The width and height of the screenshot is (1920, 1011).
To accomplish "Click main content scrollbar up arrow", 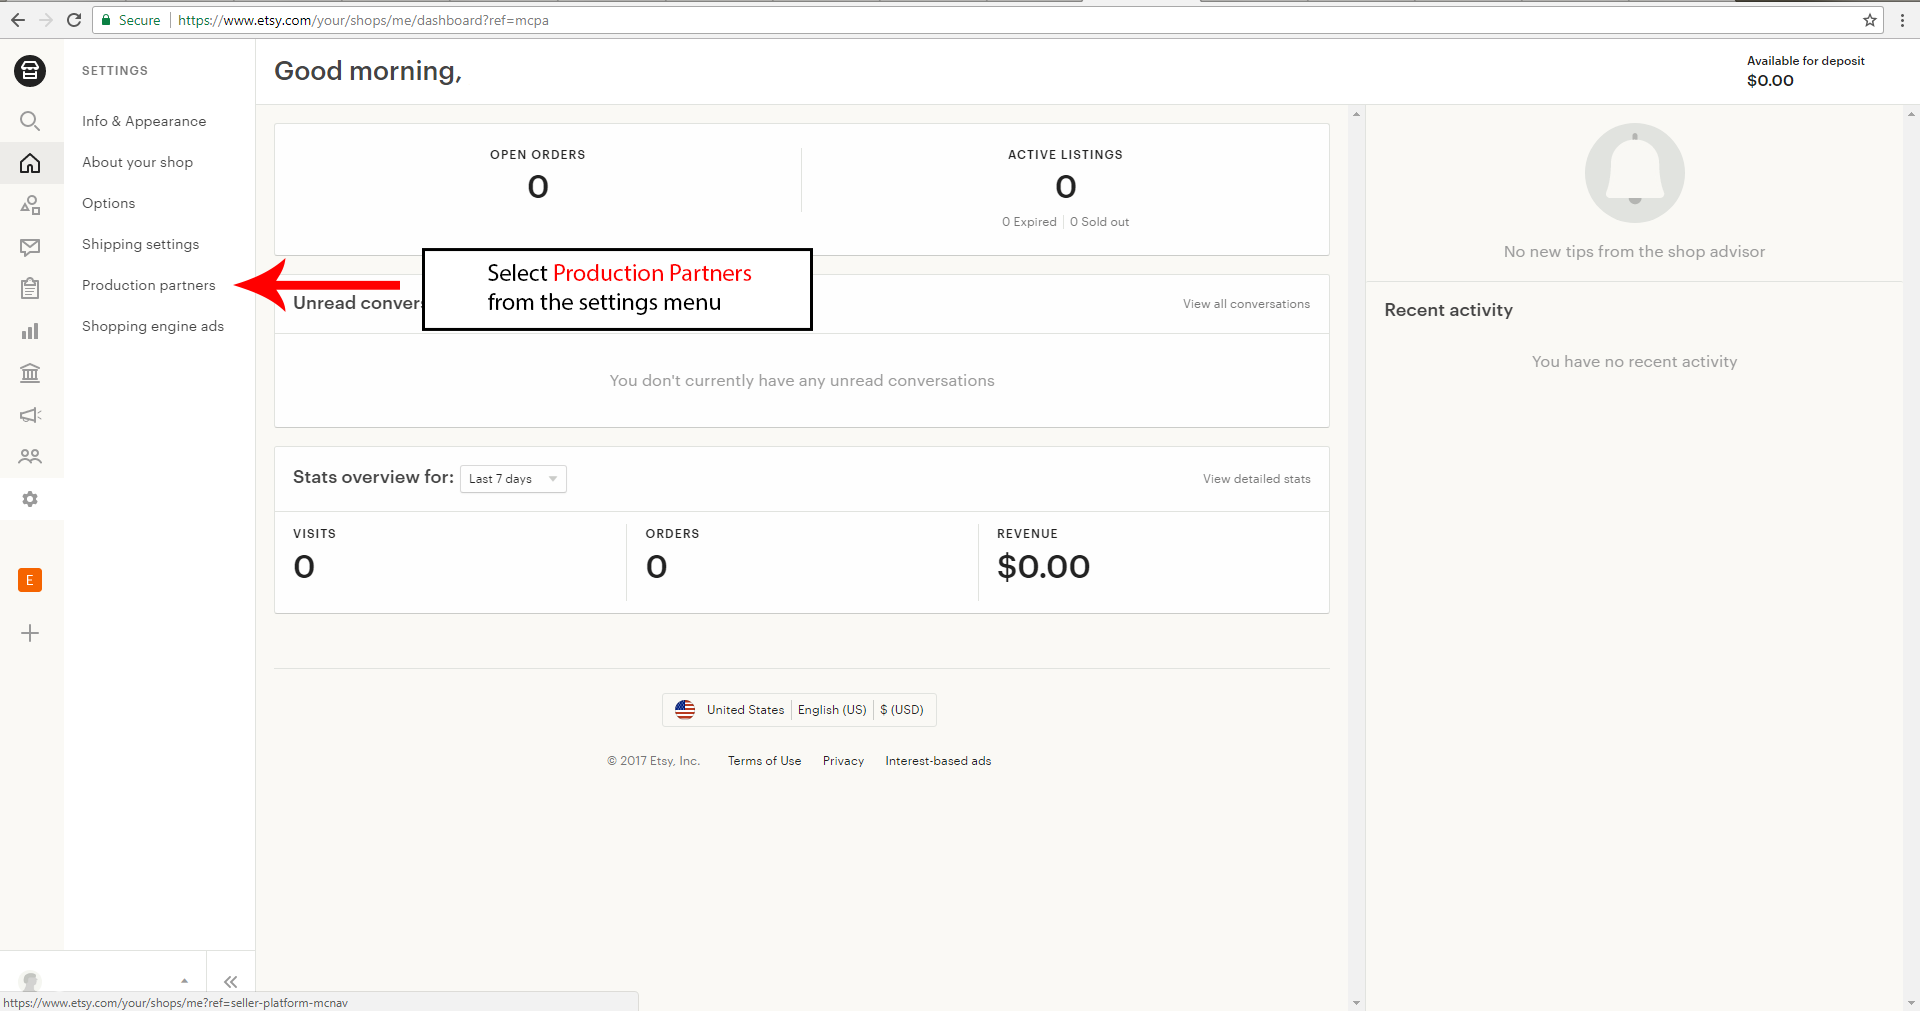I will pyautogui.click(x=1356, y=114).
